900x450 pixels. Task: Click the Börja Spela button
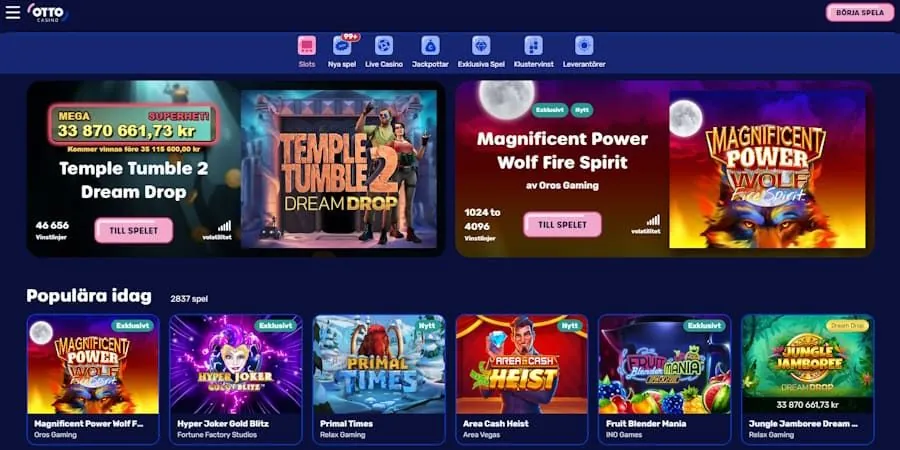(x=860, y=13)
